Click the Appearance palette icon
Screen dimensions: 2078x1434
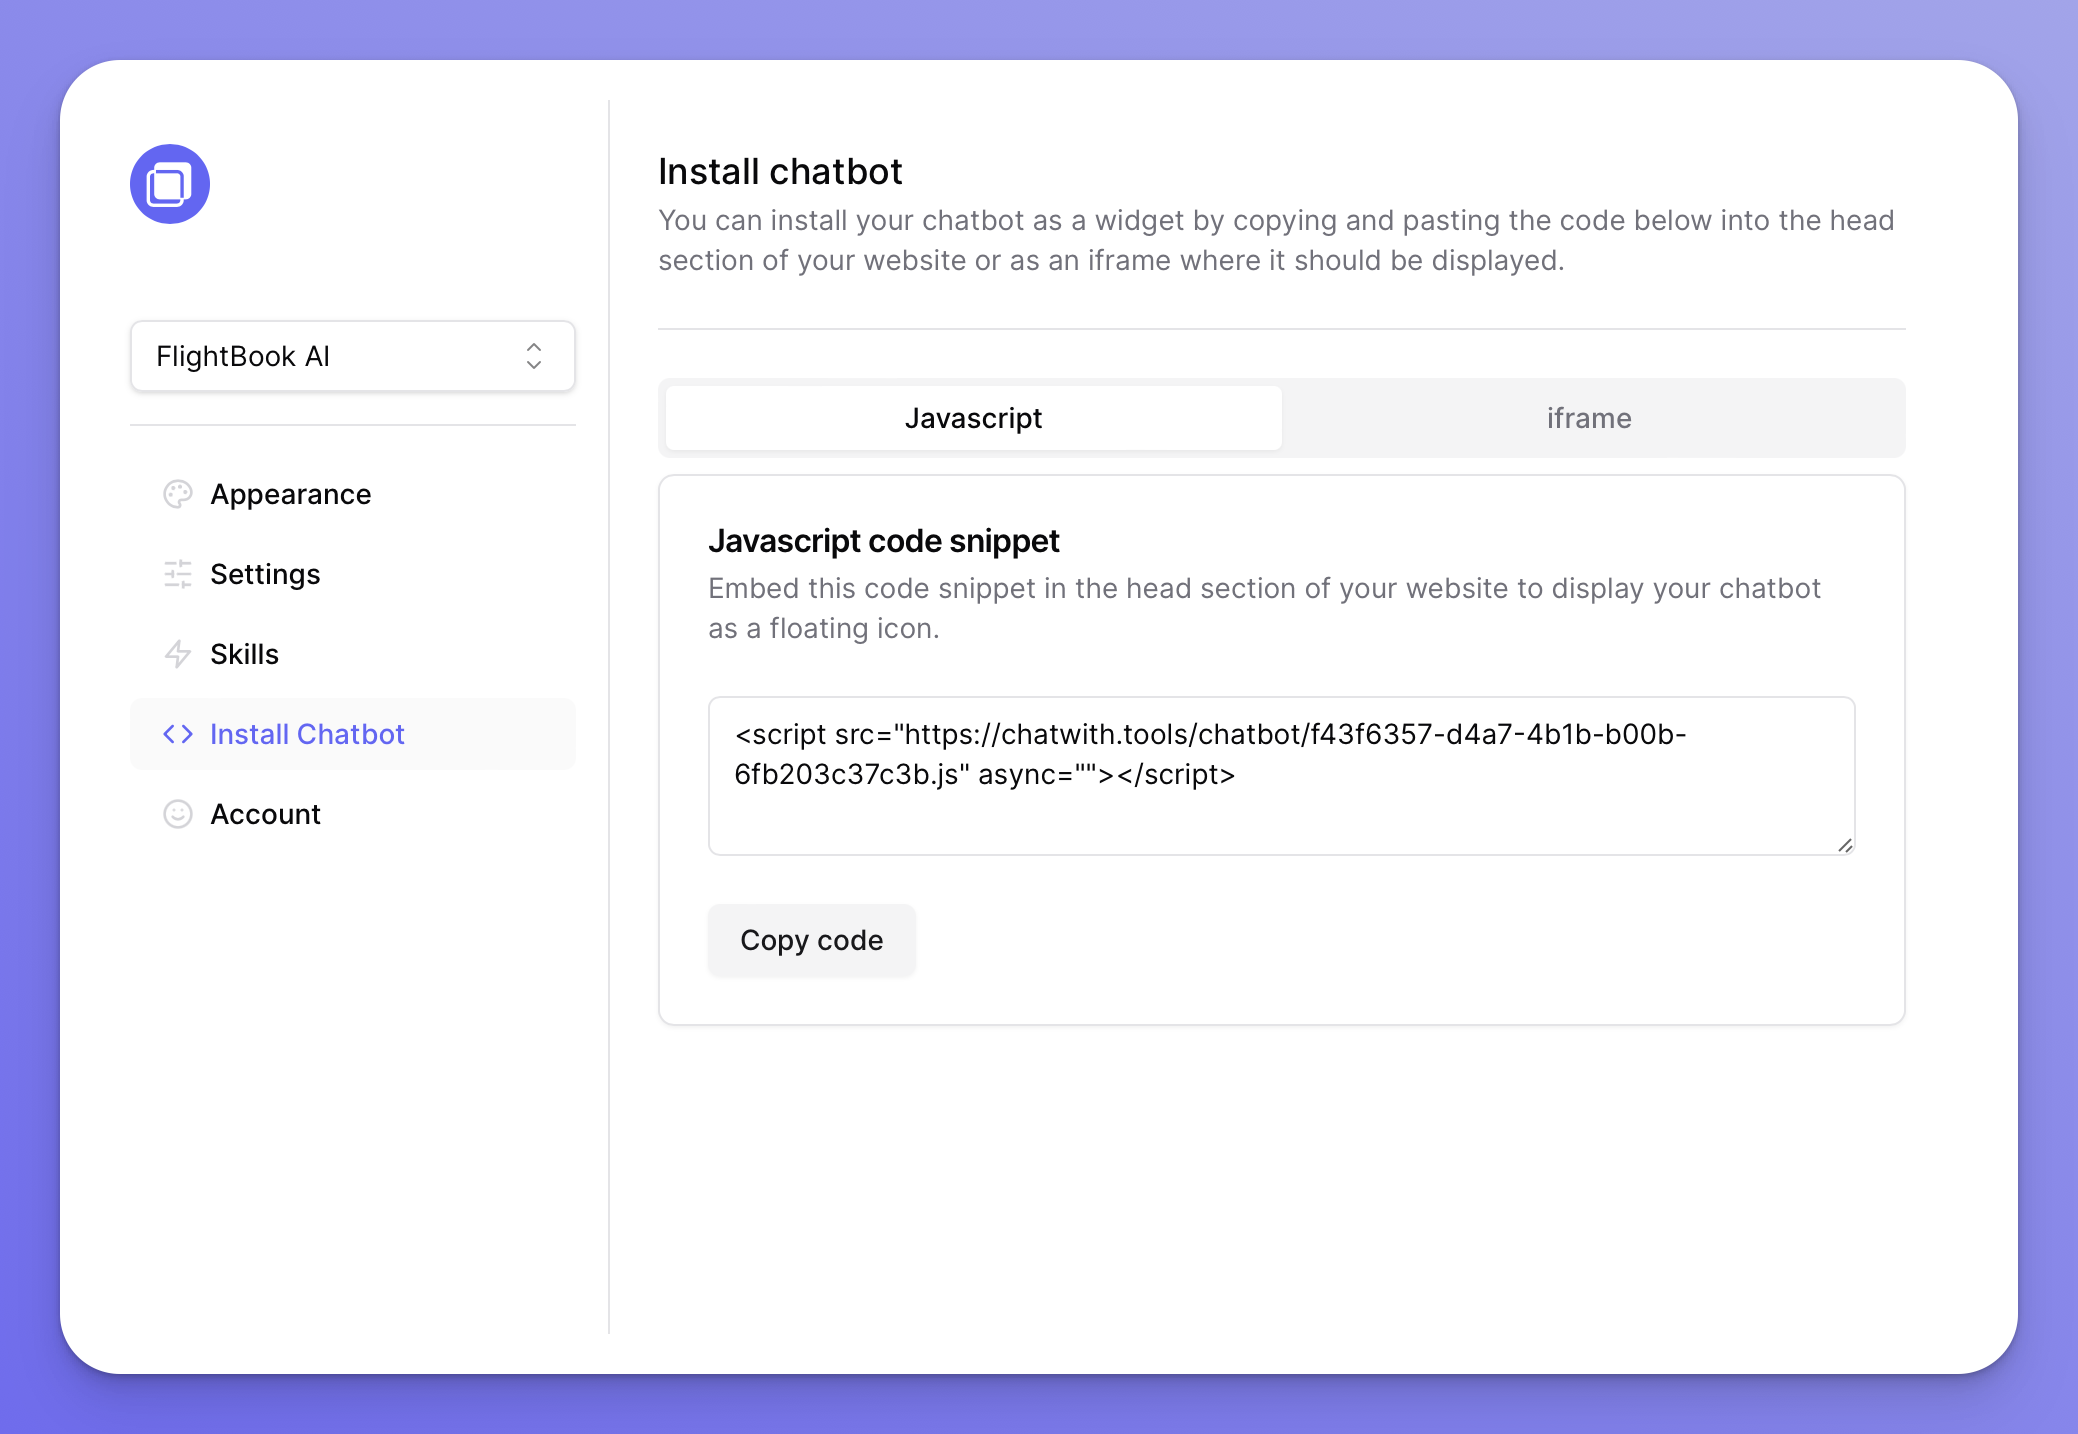point(178,494)
